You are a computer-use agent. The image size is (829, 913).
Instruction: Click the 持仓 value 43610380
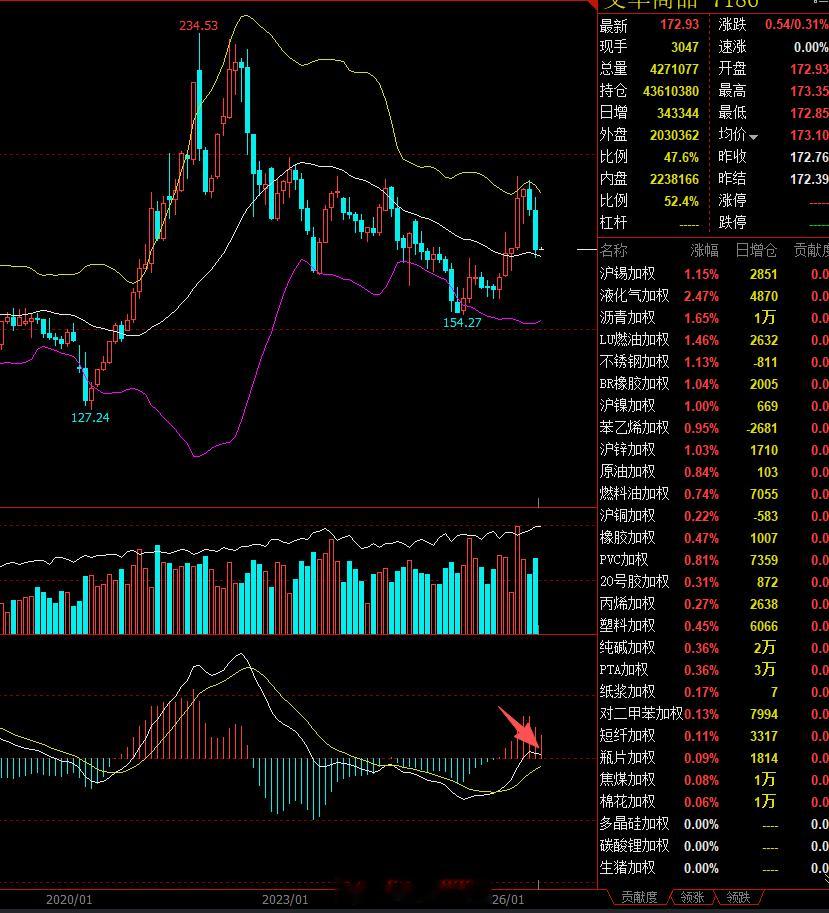tap(671, 91)
